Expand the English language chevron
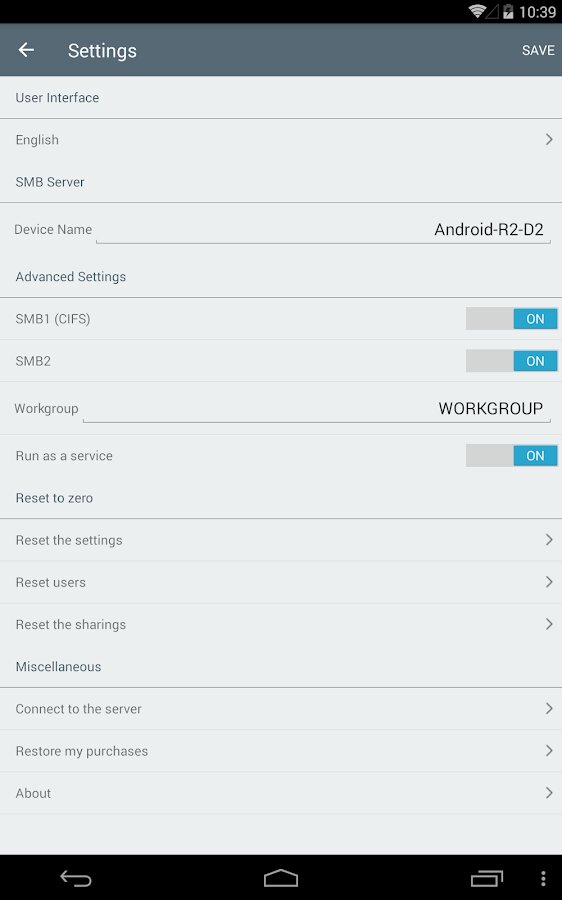The height and width of the screenshot is (900, 562). (549, 139)
